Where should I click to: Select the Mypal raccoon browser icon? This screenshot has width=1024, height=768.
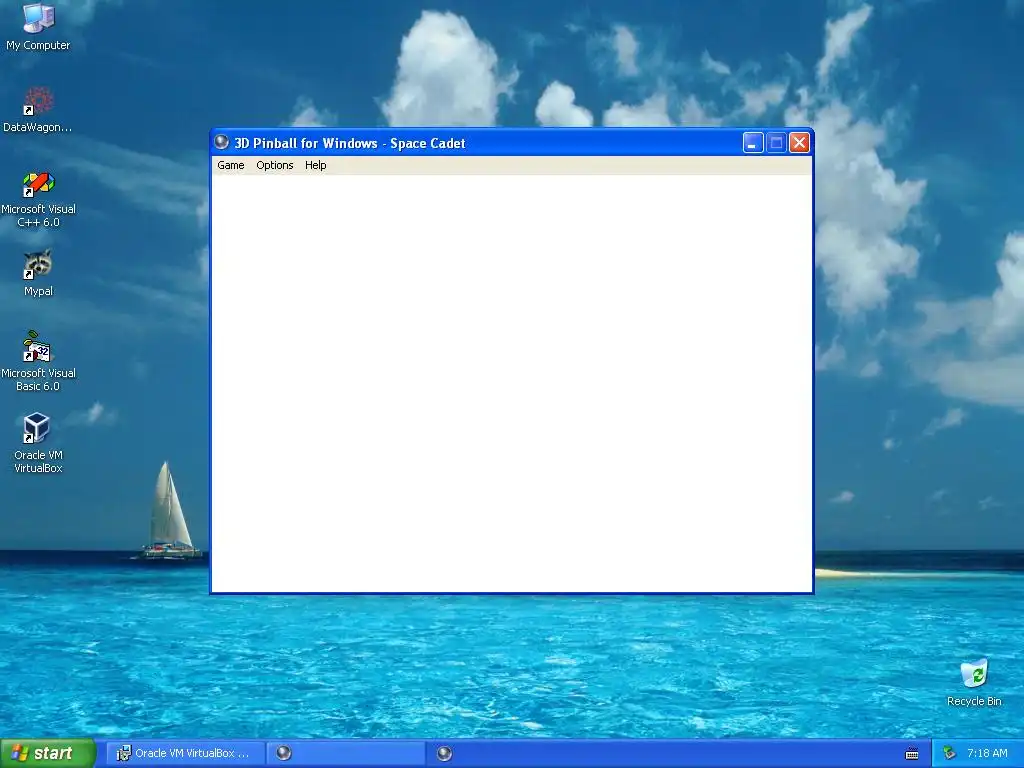(x=38, y=273)
